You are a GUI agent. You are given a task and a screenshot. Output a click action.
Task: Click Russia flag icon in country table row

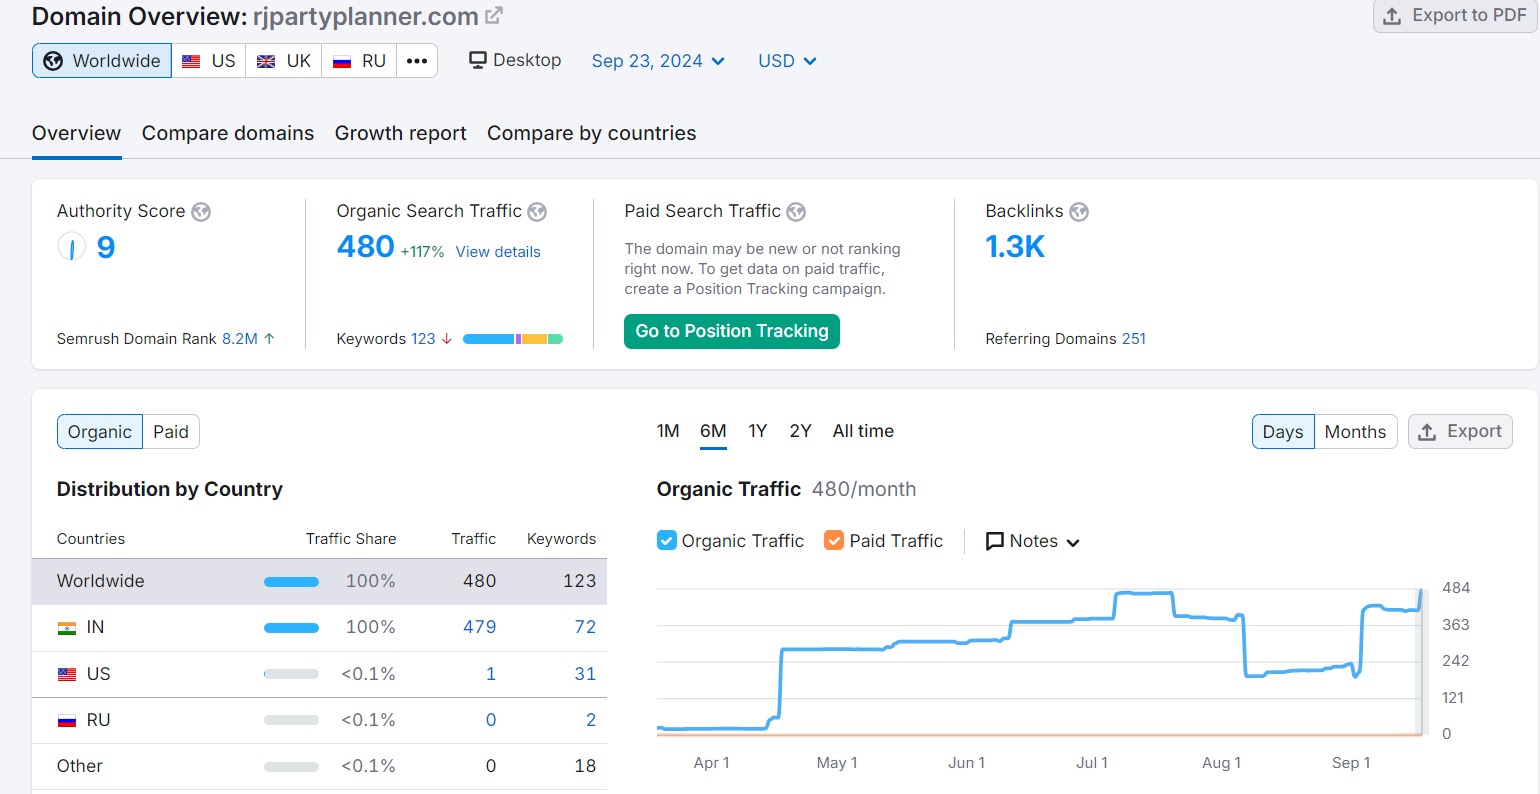(x=67, y=720)
